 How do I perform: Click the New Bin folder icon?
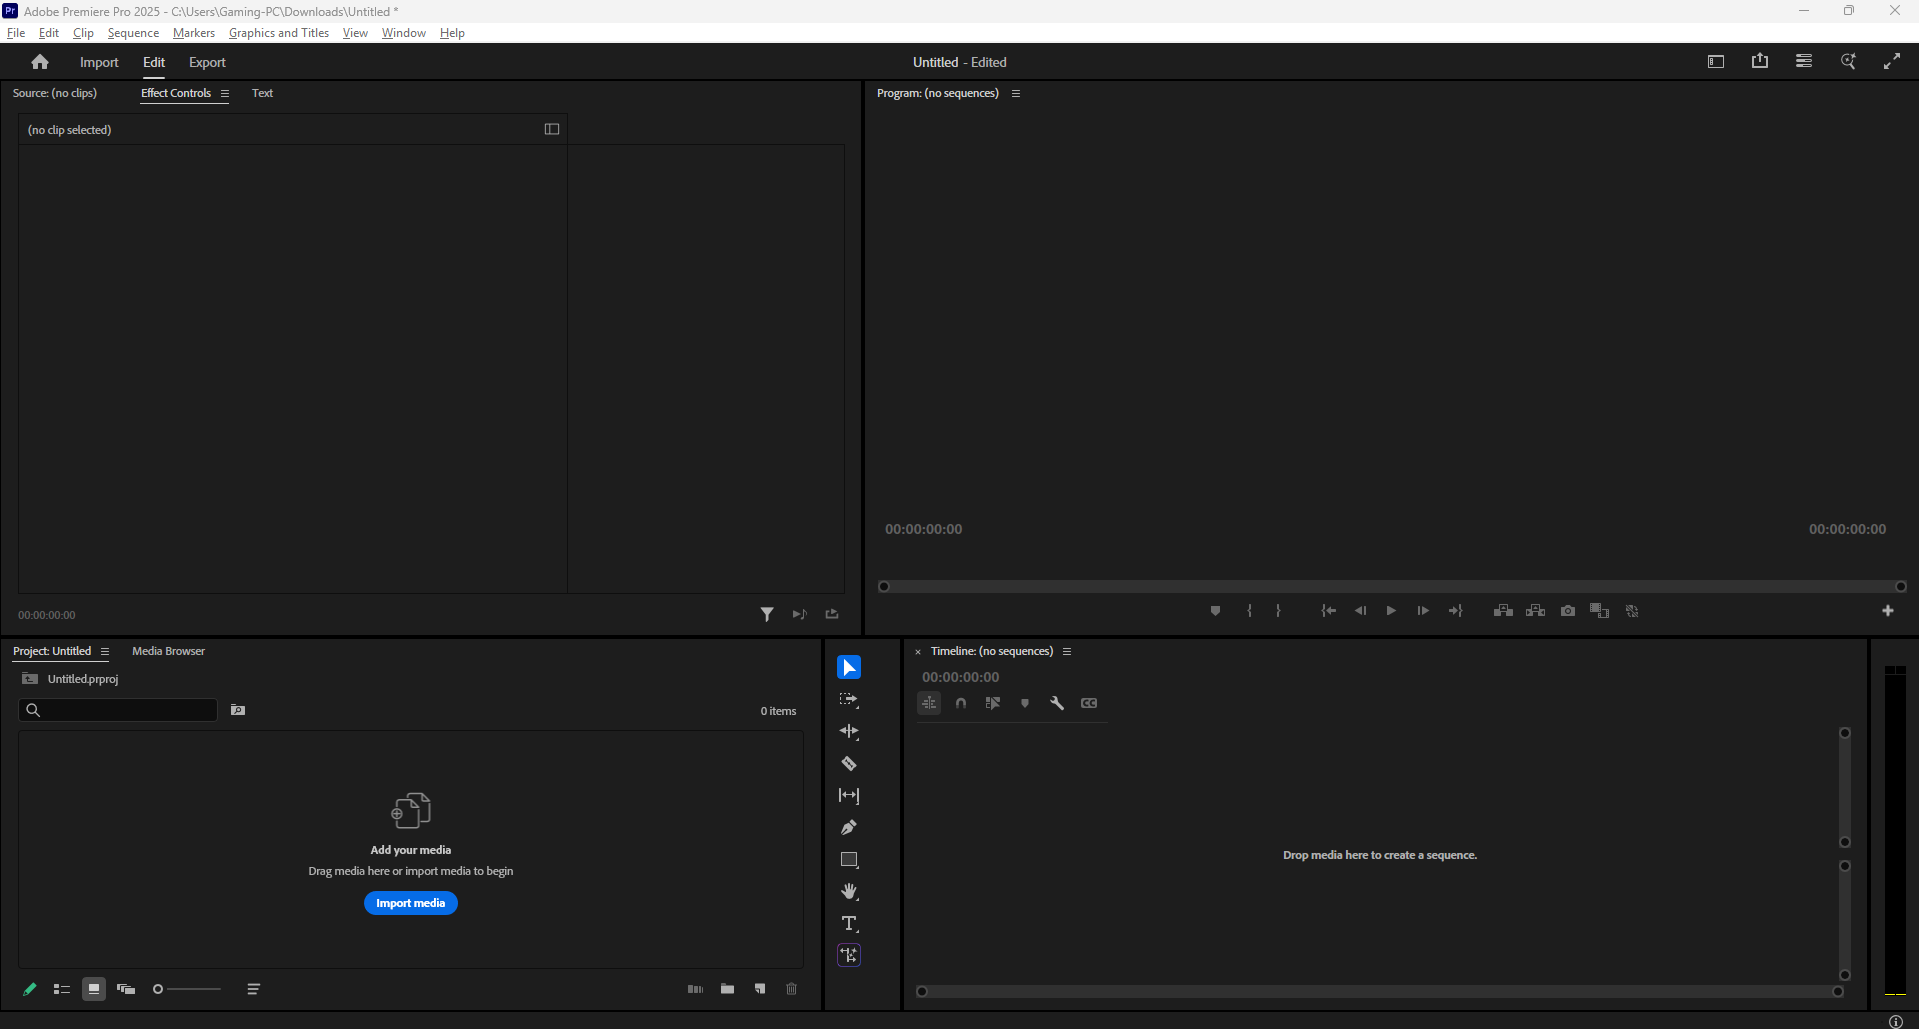[x=728, y=989]
